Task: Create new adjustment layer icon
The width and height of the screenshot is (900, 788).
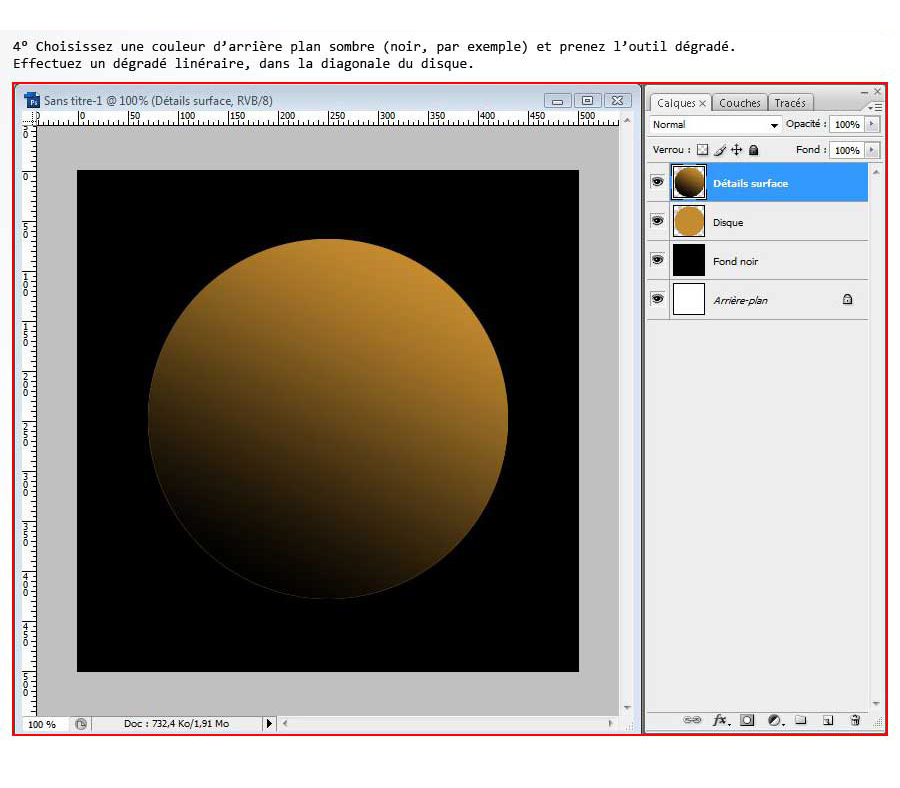Action: [774, 720]
